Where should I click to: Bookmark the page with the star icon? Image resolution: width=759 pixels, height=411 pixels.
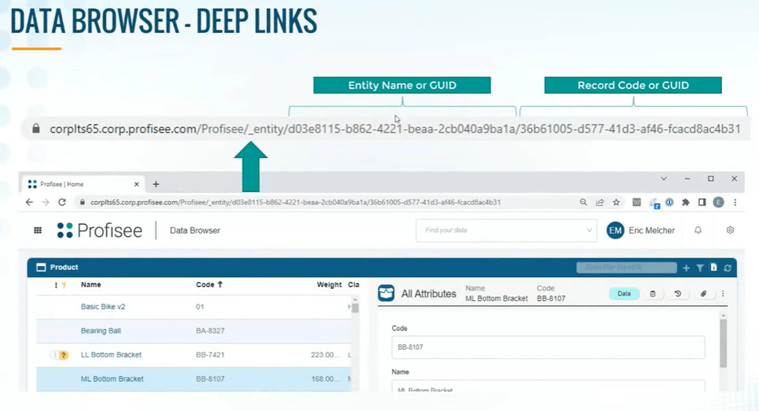616,202
